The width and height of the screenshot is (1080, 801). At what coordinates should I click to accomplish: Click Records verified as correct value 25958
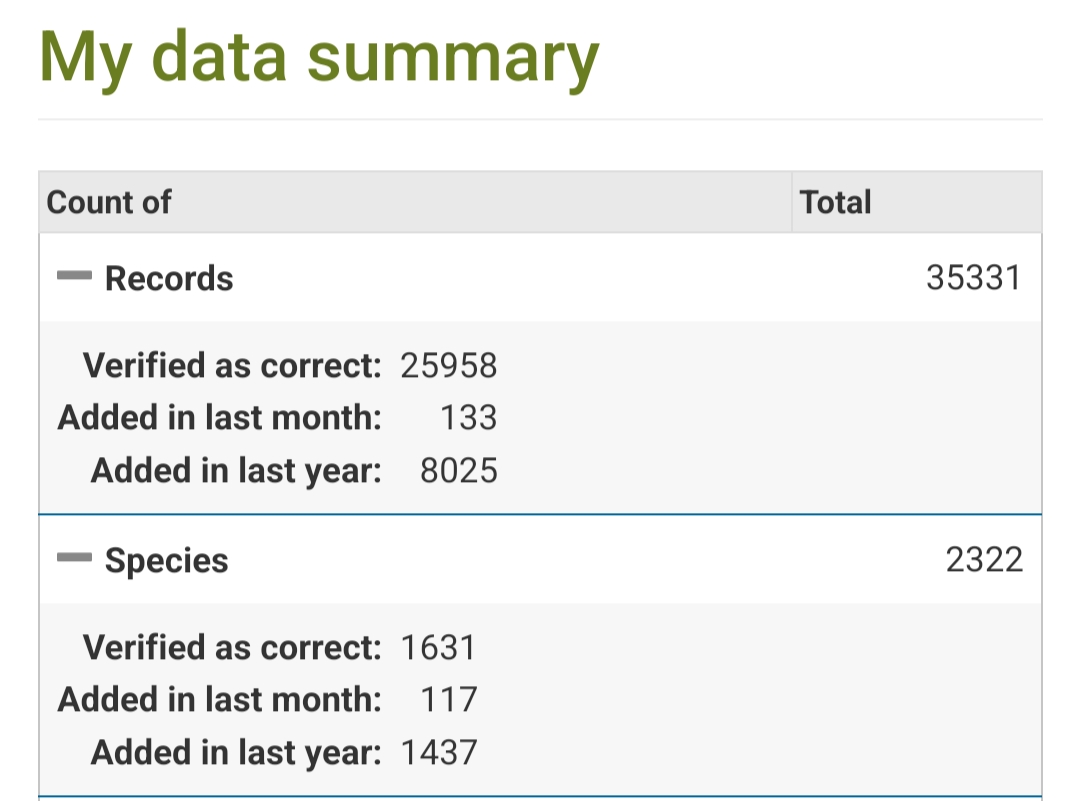pos(448,365)
